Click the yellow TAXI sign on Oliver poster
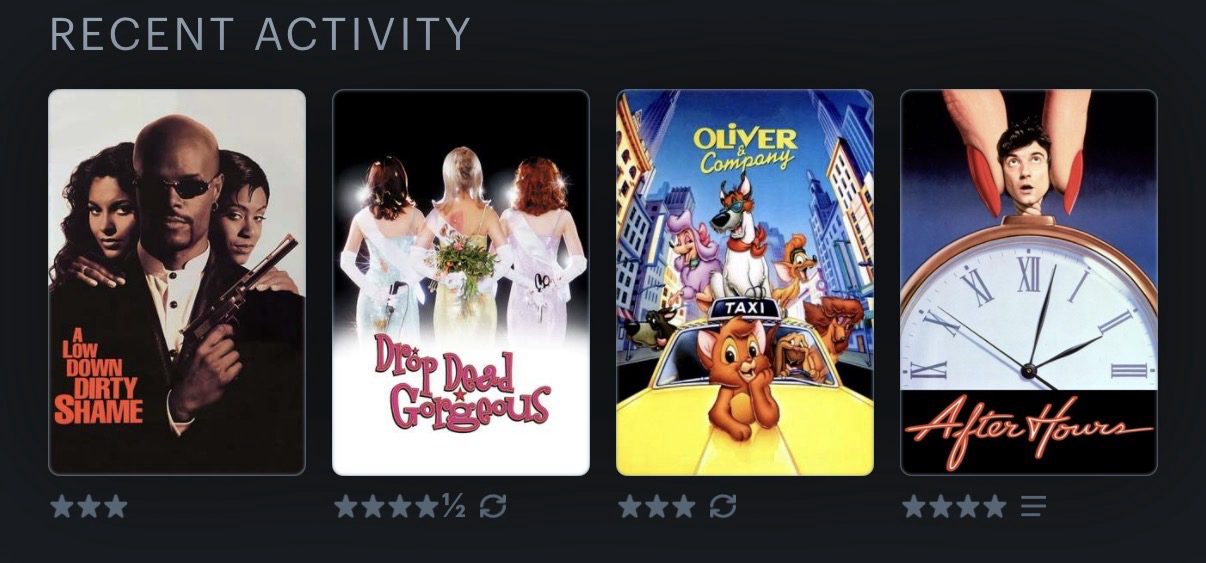1206x563 pixels. pos(744,307)
